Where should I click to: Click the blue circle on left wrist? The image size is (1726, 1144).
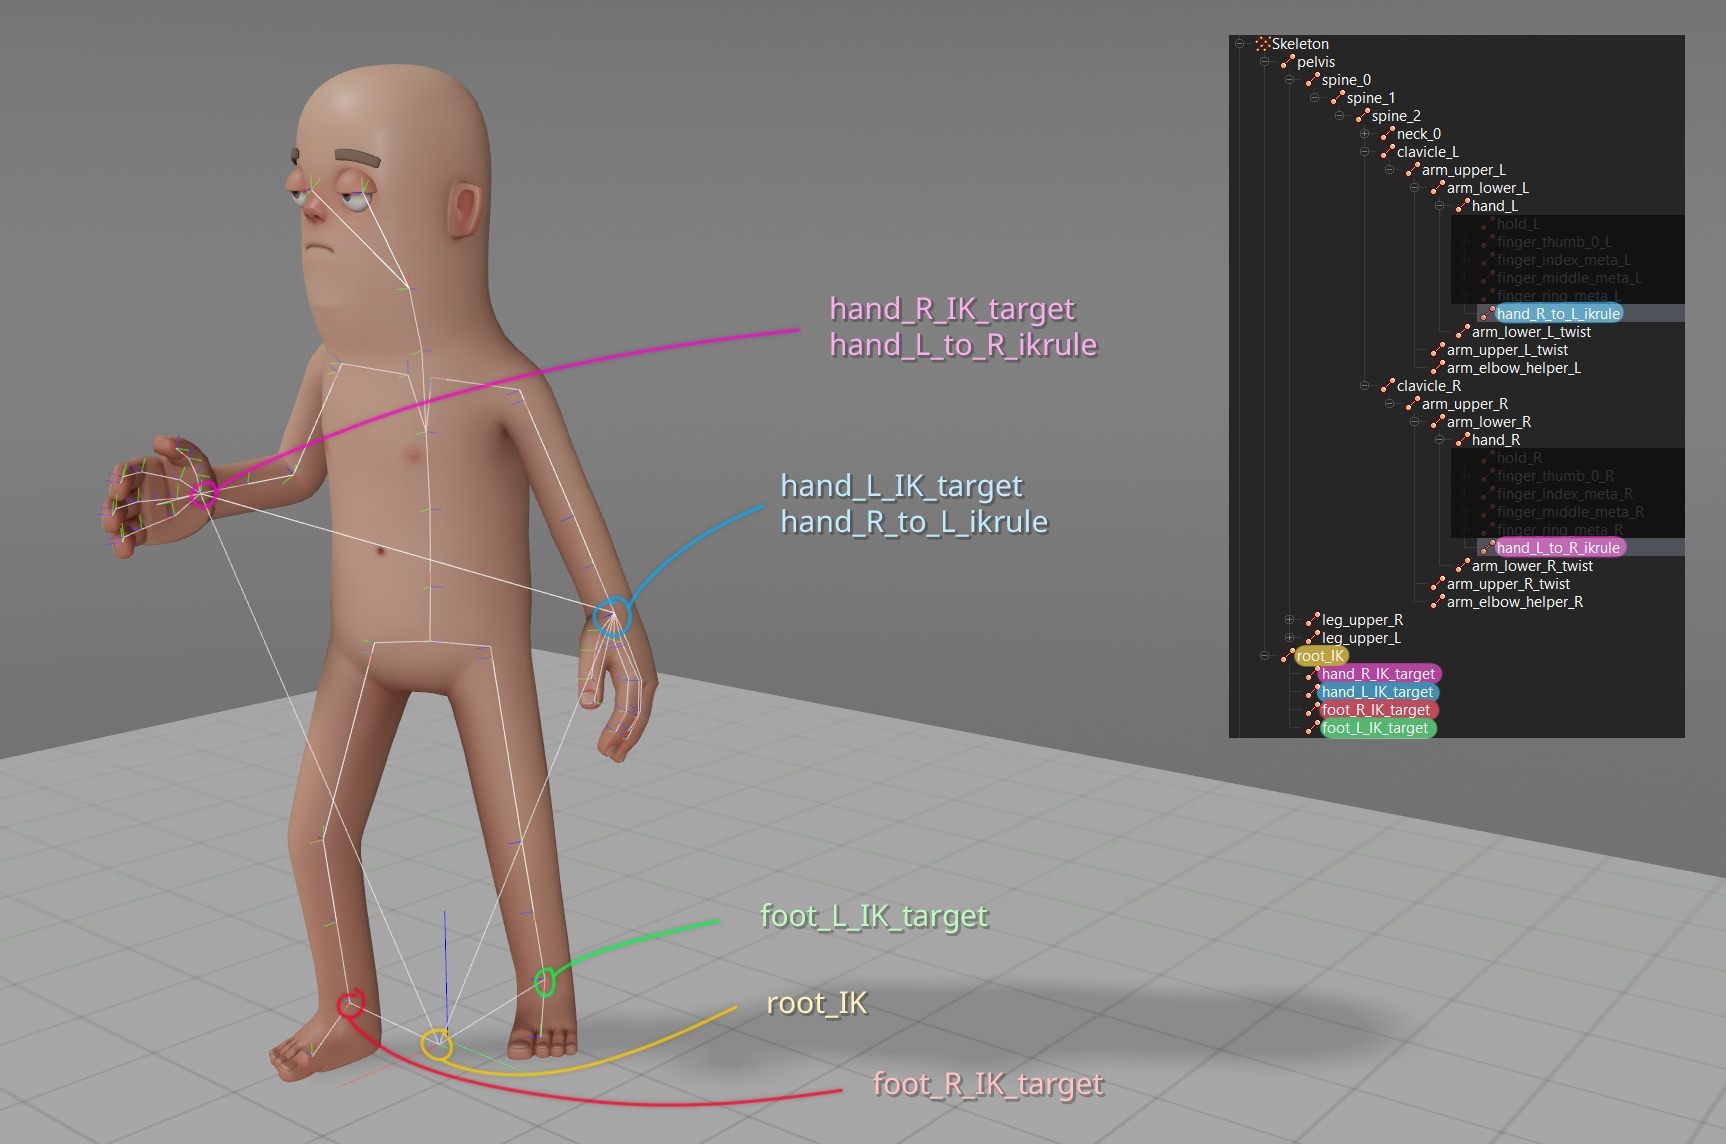(x=611, y=617)
